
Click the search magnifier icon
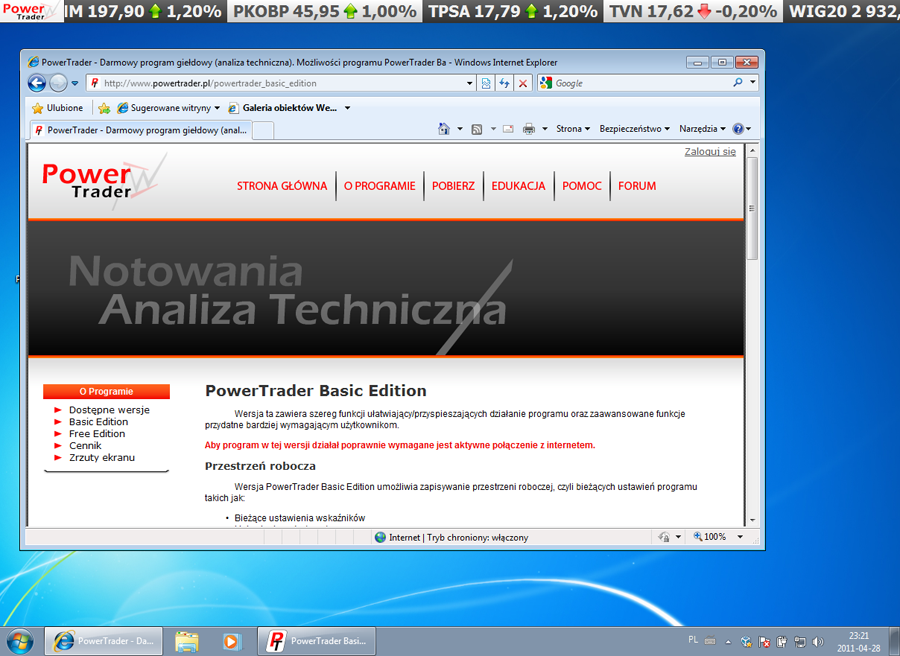click(x=738, y=83)
